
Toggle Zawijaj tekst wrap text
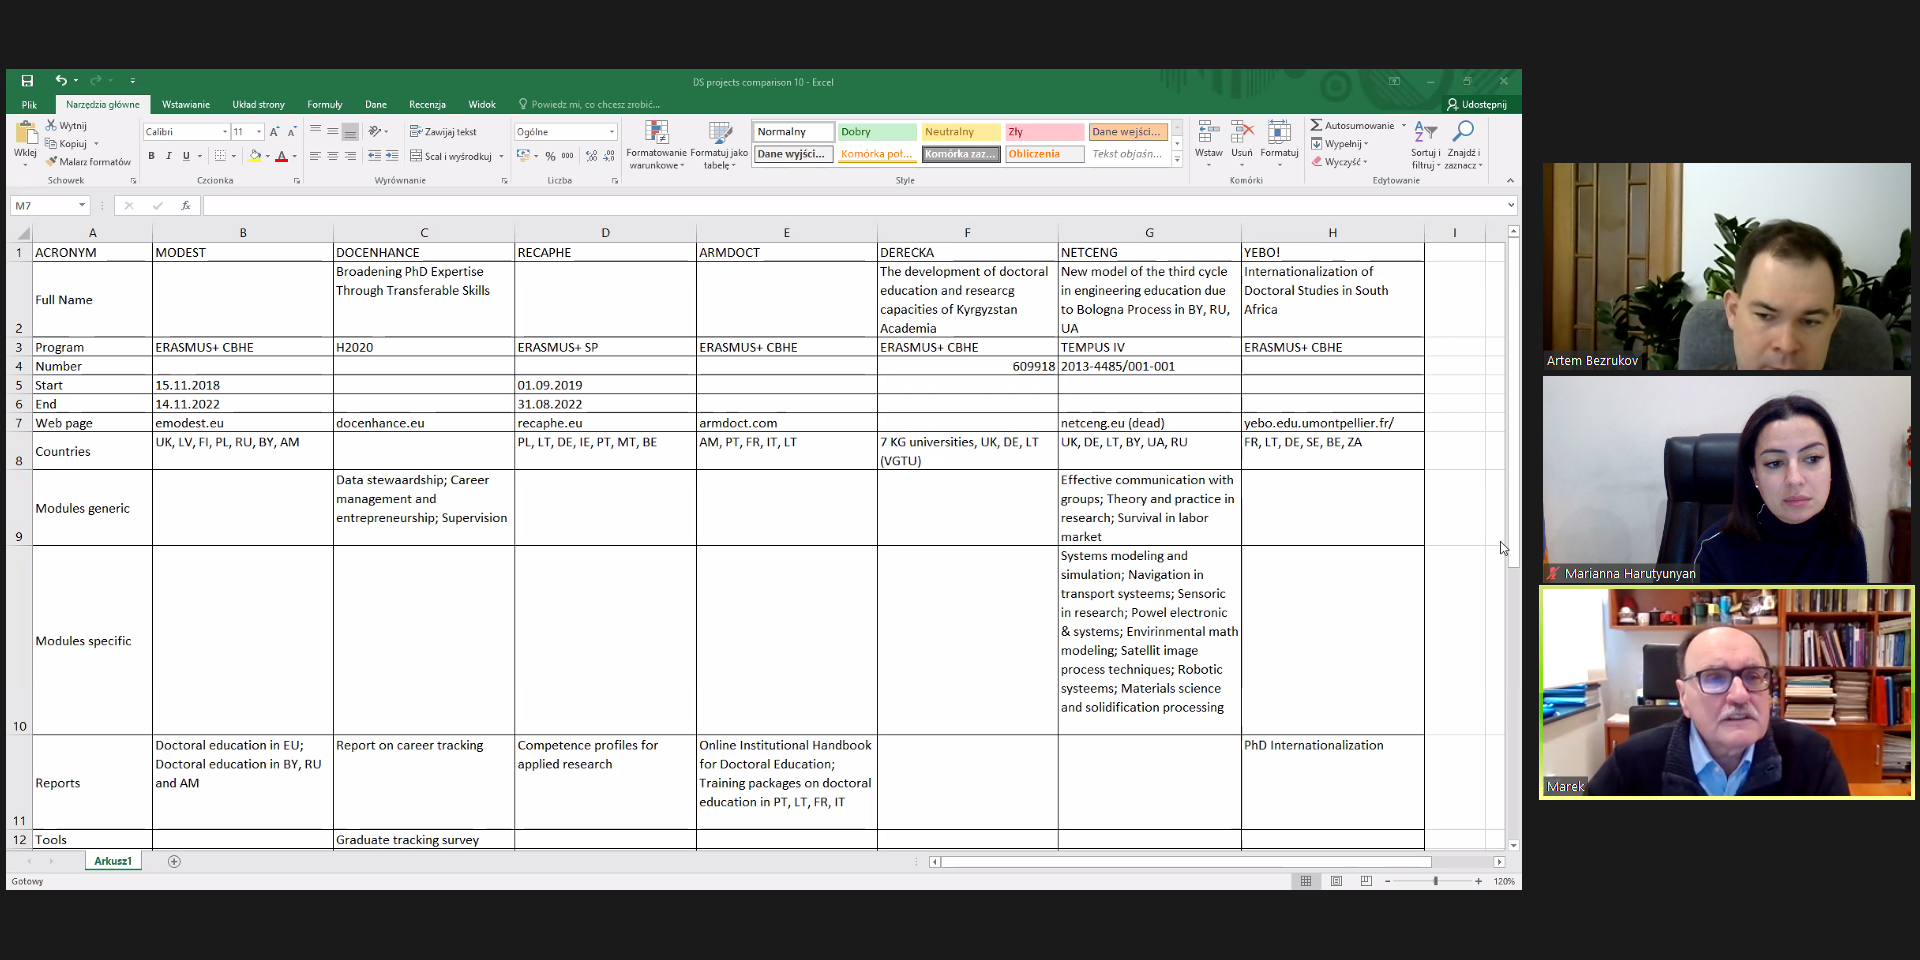tap(443, 132)
